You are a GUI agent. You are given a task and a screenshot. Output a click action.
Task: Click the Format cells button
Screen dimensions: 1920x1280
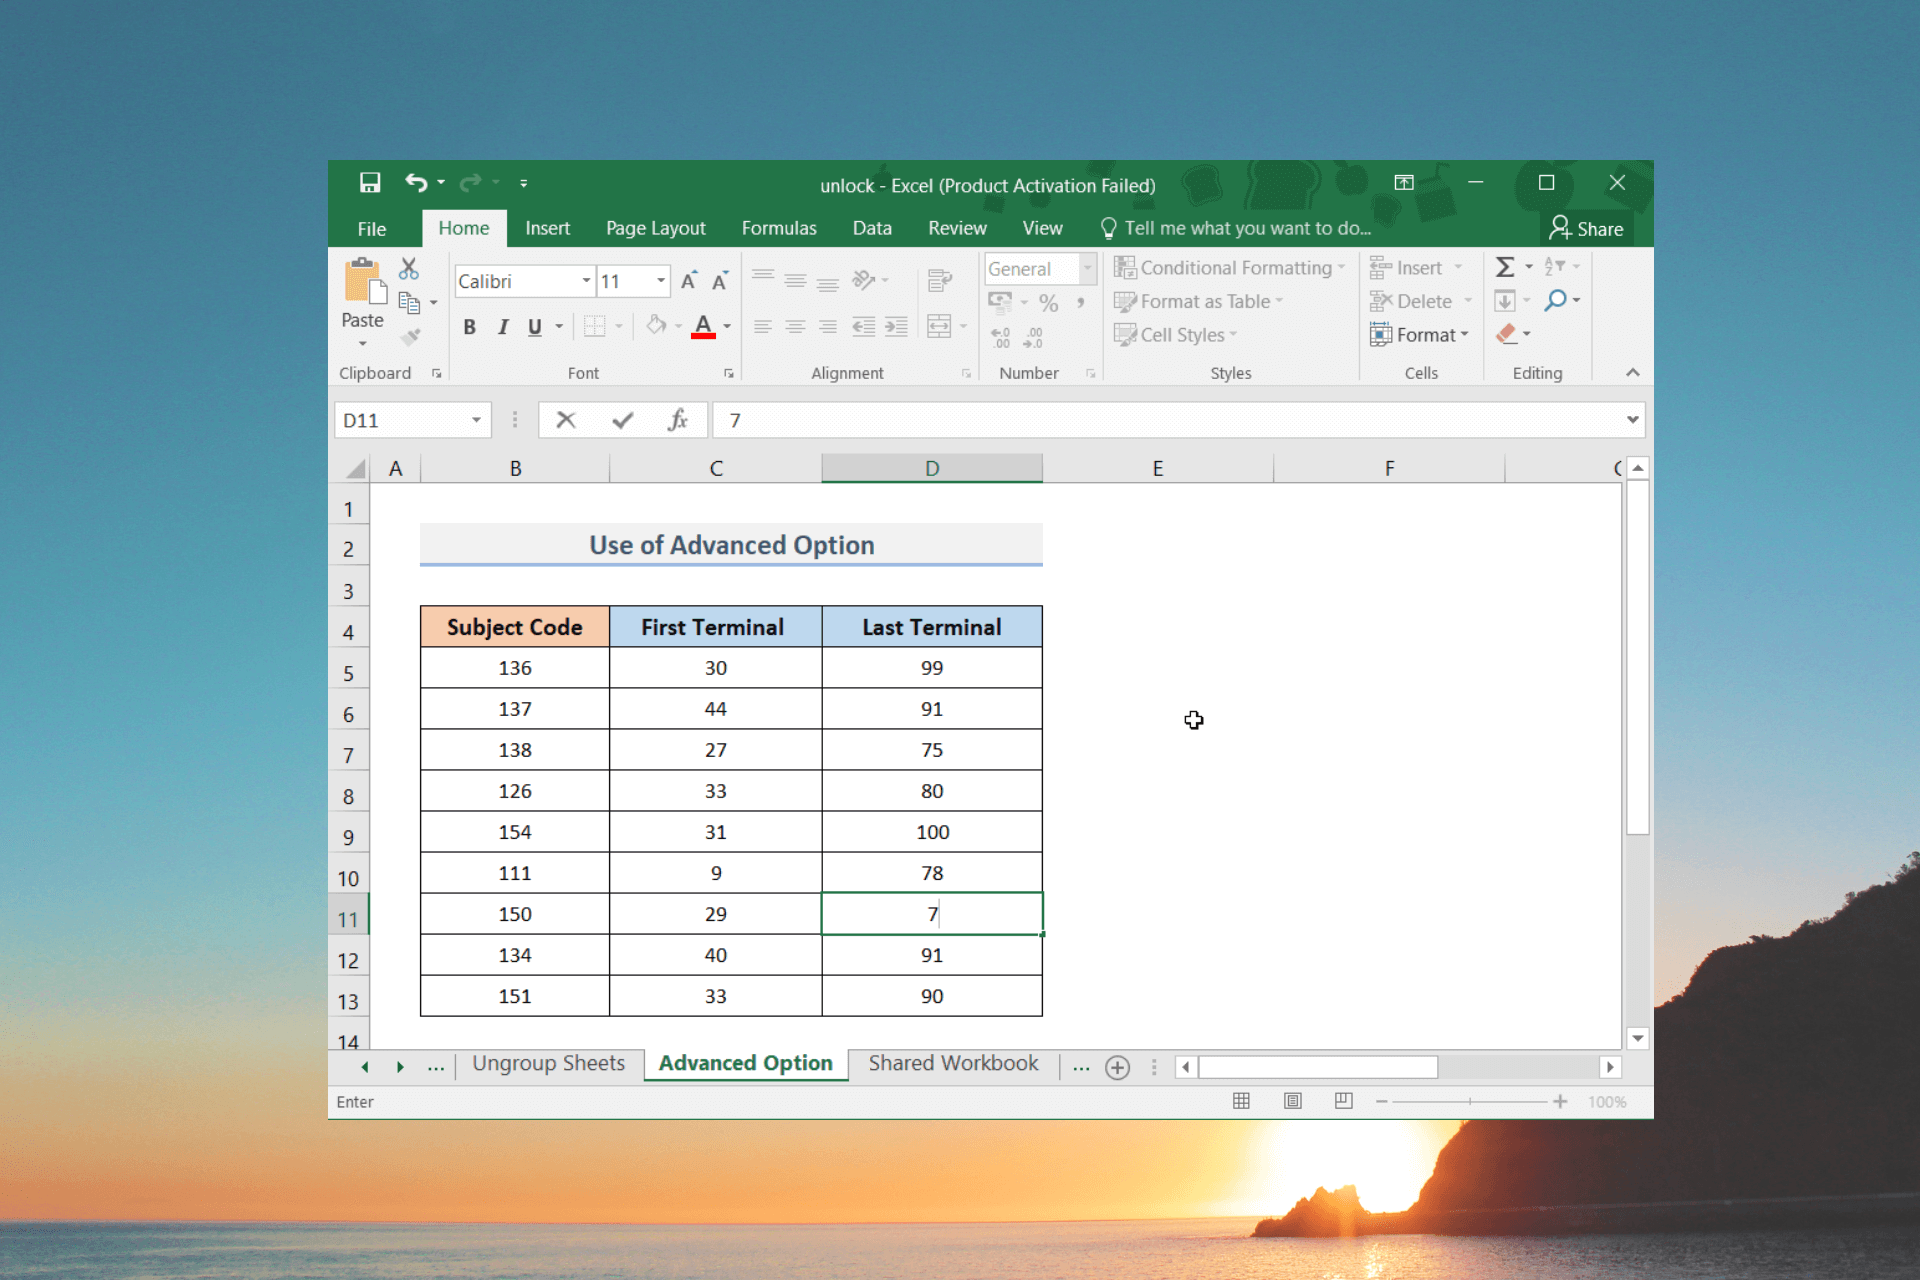[x=1419, y=335]
